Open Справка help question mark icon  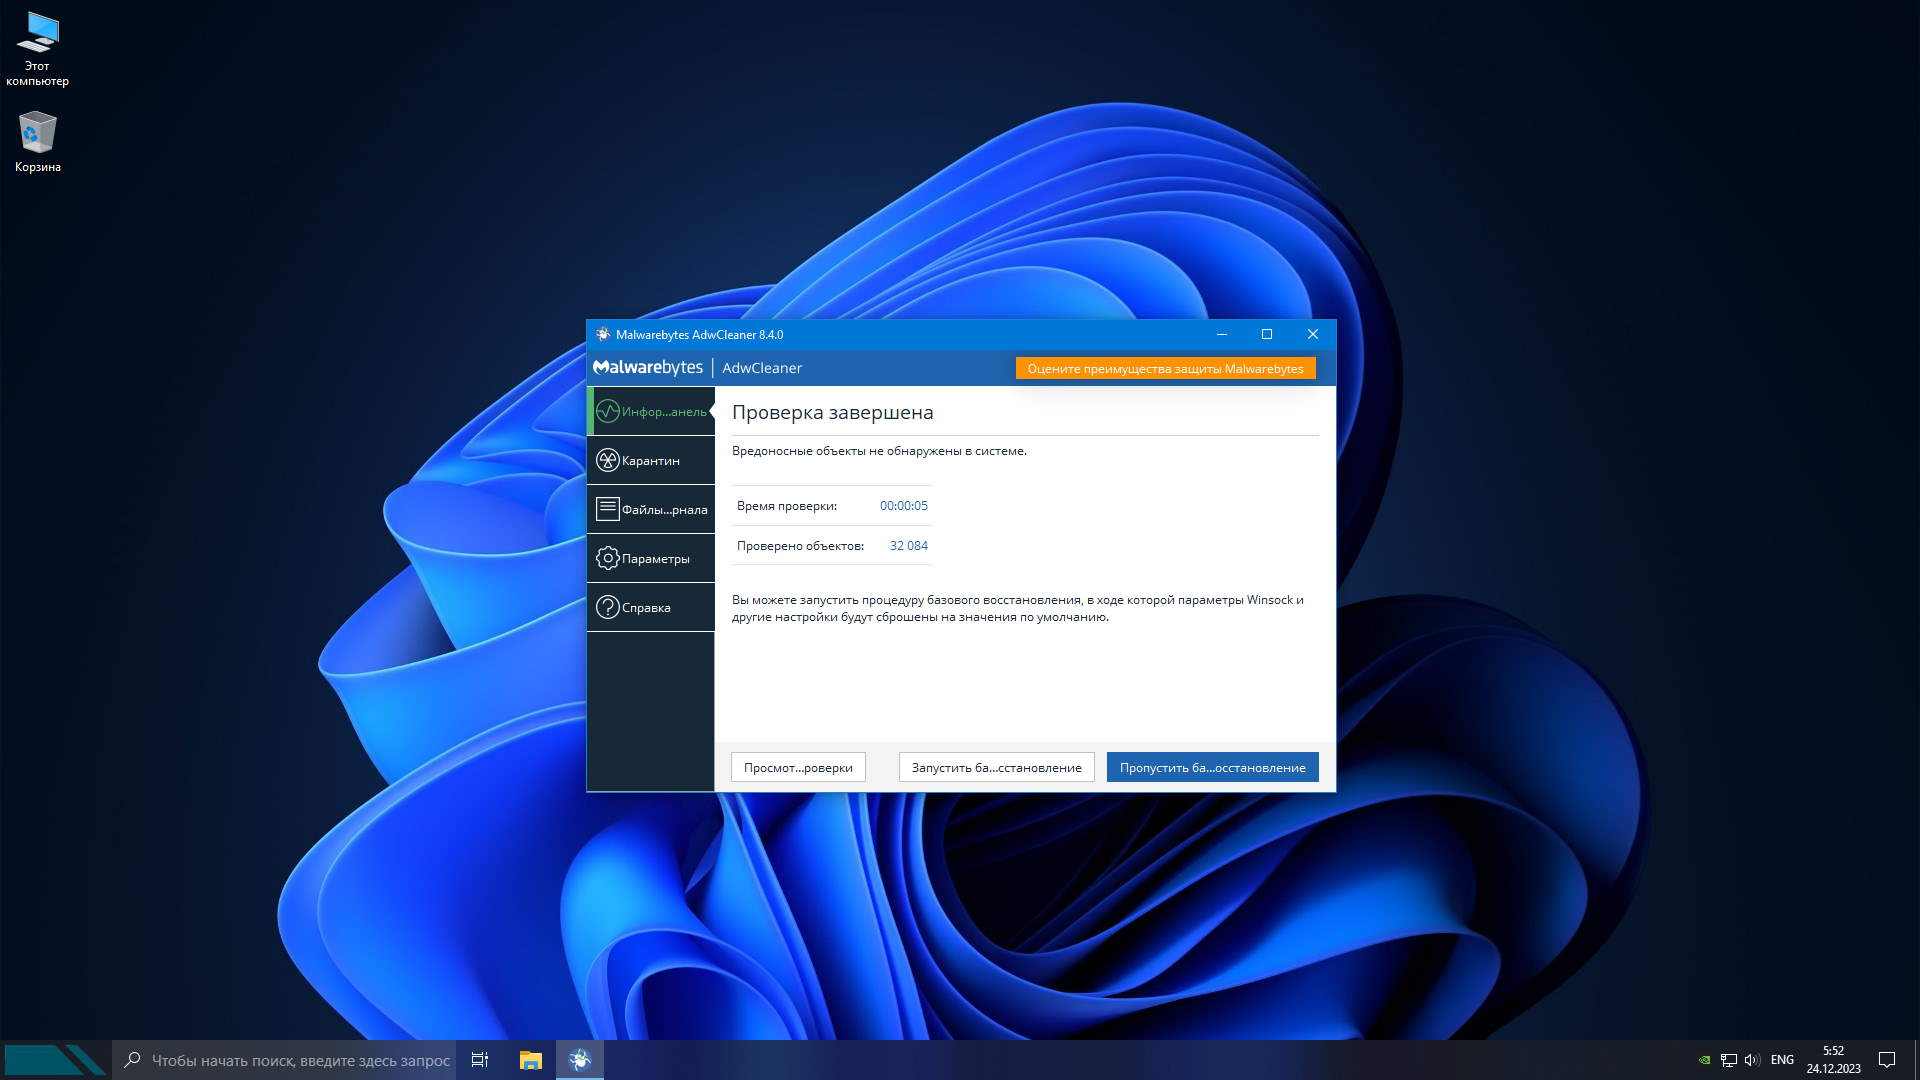pos(608,607)
